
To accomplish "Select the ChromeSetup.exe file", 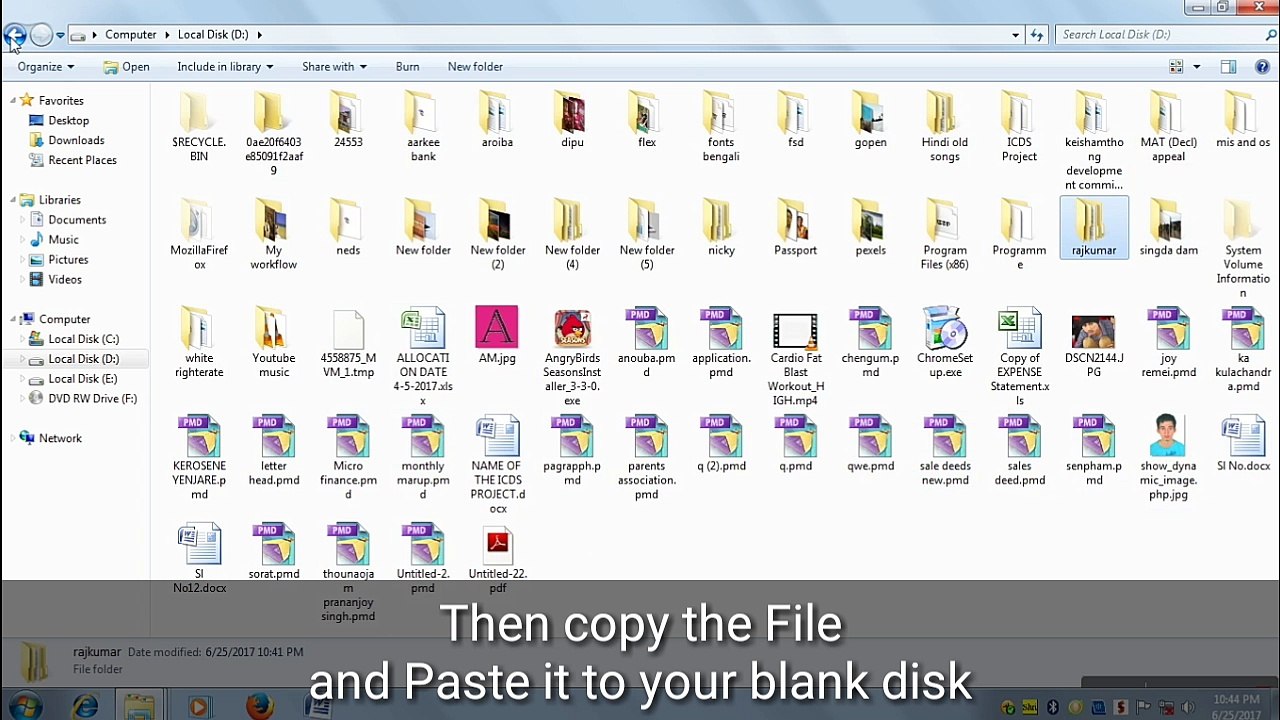I will tap(944, 342).
